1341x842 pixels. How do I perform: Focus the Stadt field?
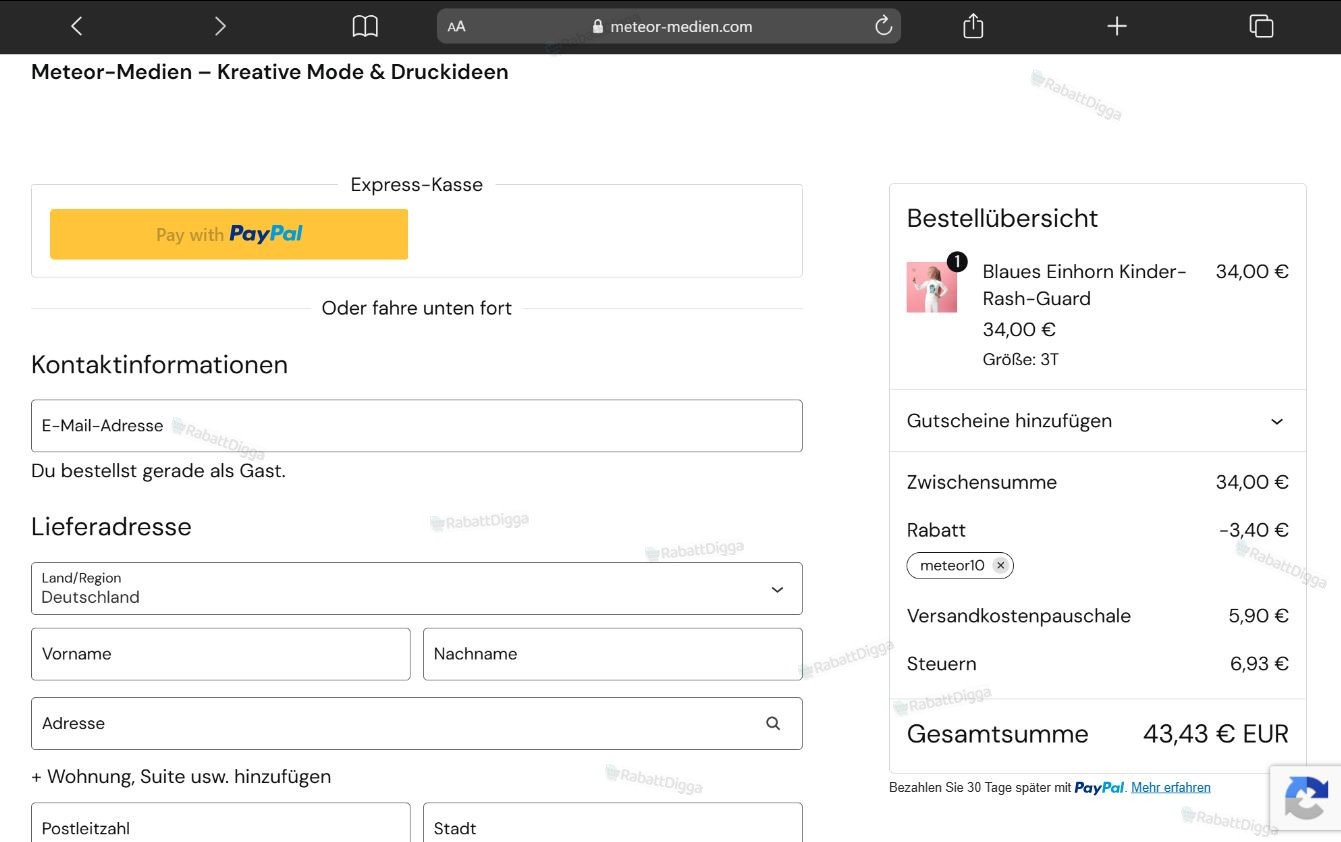coord(613,823)
